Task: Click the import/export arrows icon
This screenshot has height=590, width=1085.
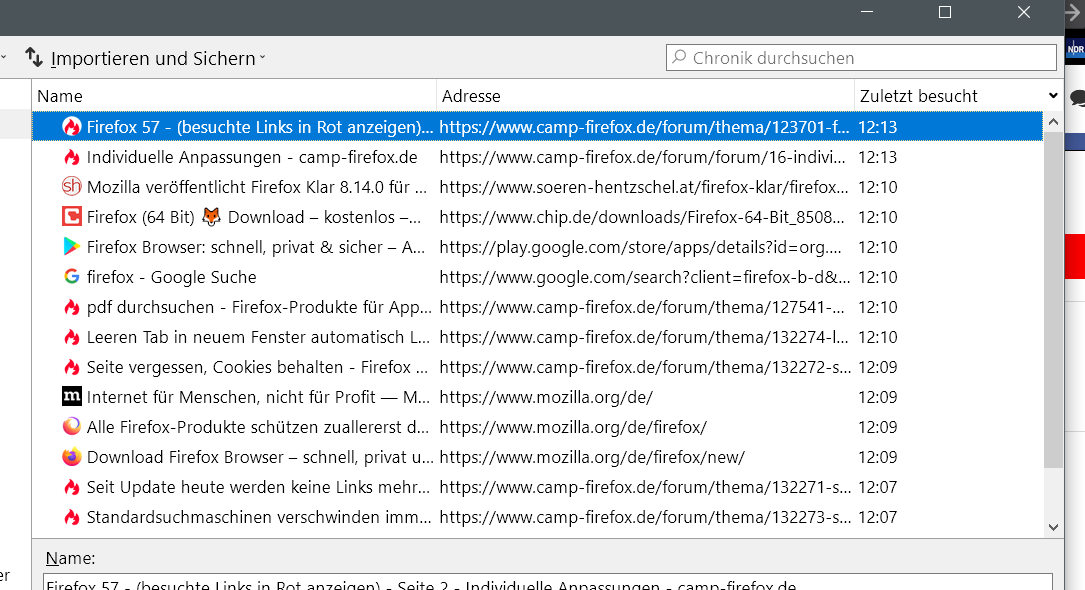Action: click(34, 57)
